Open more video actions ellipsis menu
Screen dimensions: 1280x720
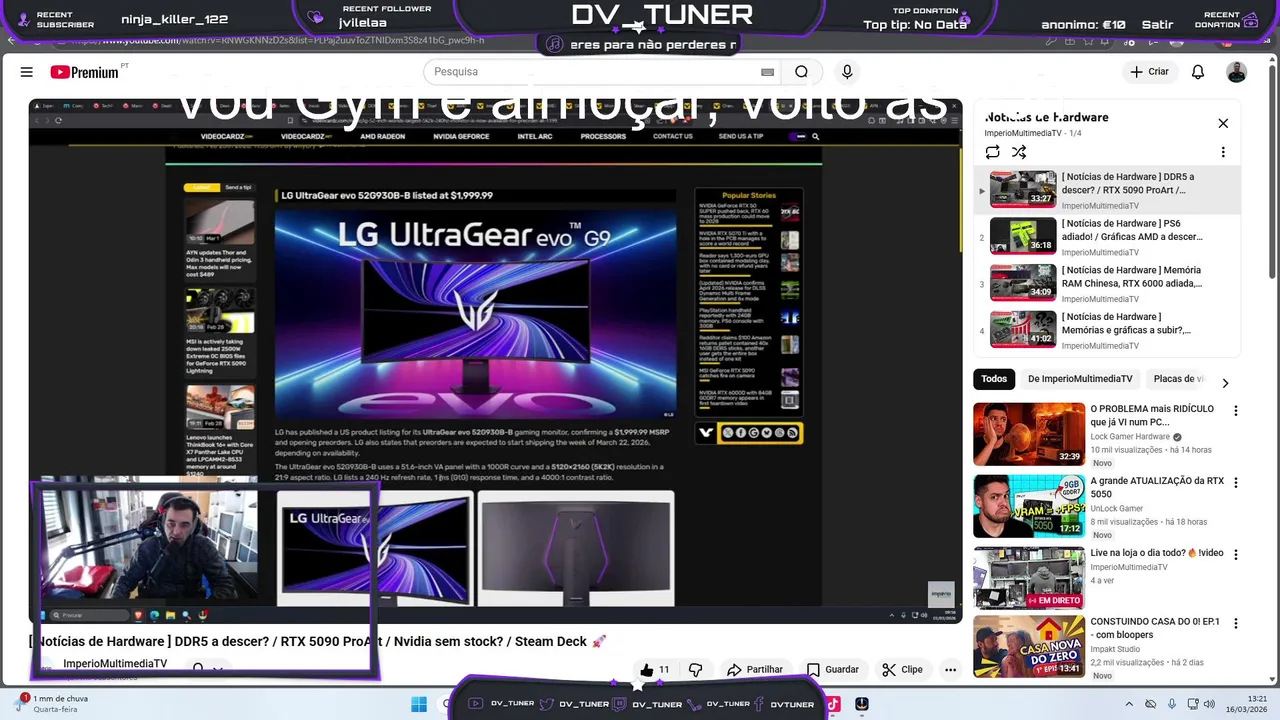(x=950, y=670)
